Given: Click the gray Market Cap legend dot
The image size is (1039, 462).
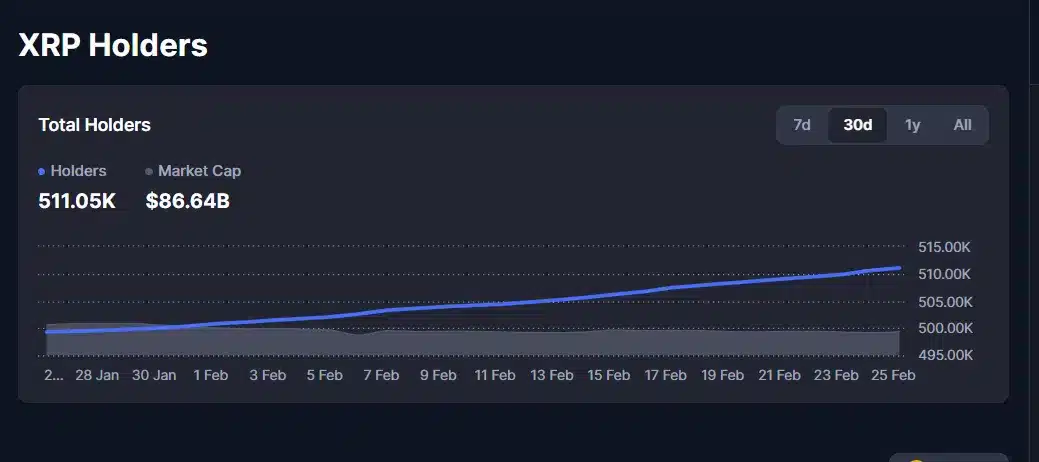Looking at the screenshot, I should pos(149,172).
